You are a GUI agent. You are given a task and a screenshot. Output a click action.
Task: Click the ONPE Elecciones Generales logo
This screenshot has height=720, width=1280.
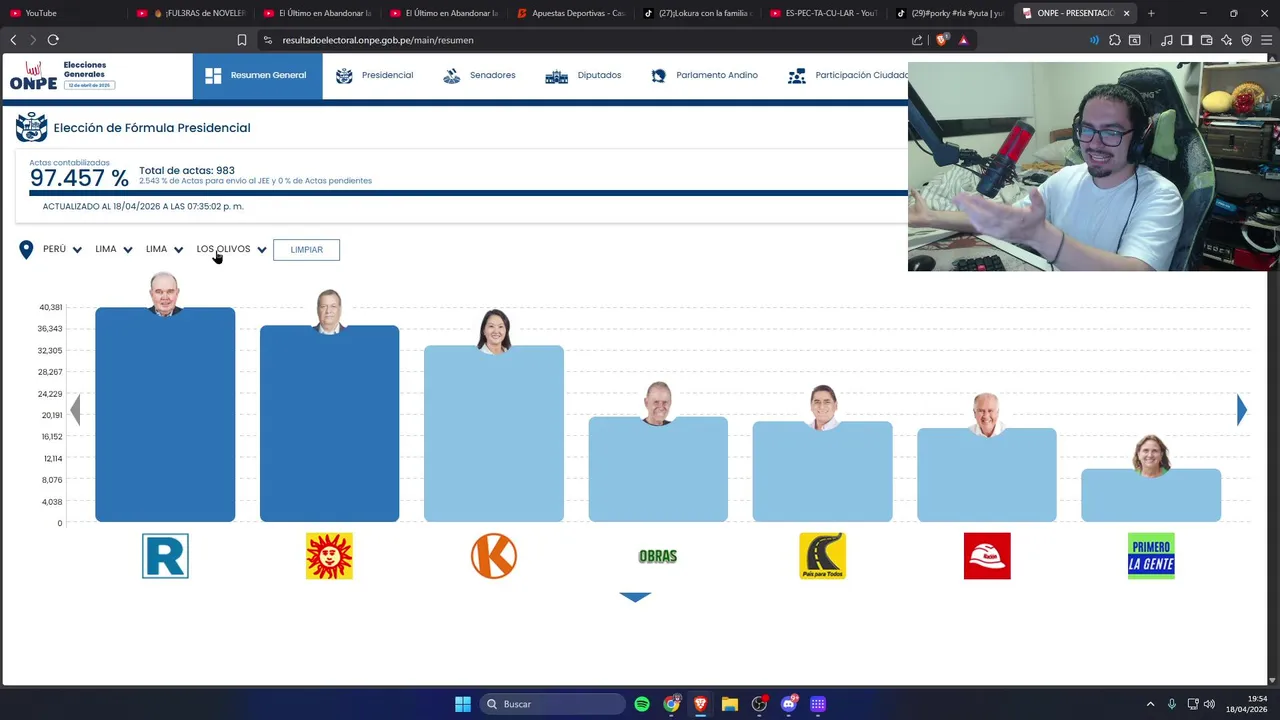point(62,76)
